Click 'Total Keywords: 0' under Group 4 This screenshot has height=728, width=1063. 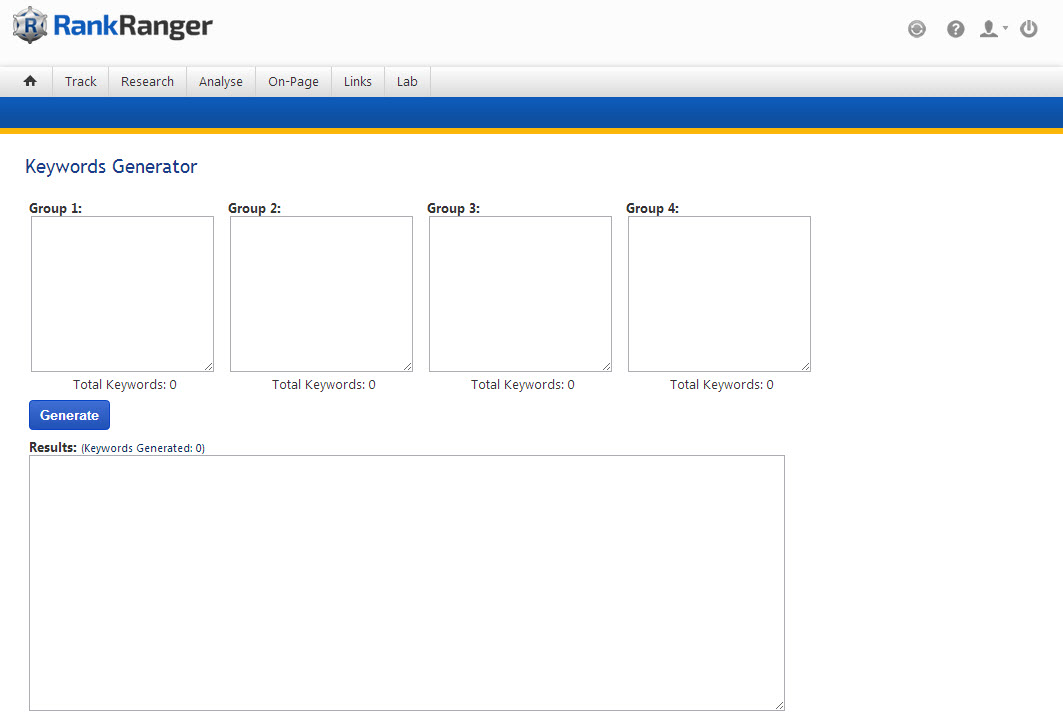[721, 384]
